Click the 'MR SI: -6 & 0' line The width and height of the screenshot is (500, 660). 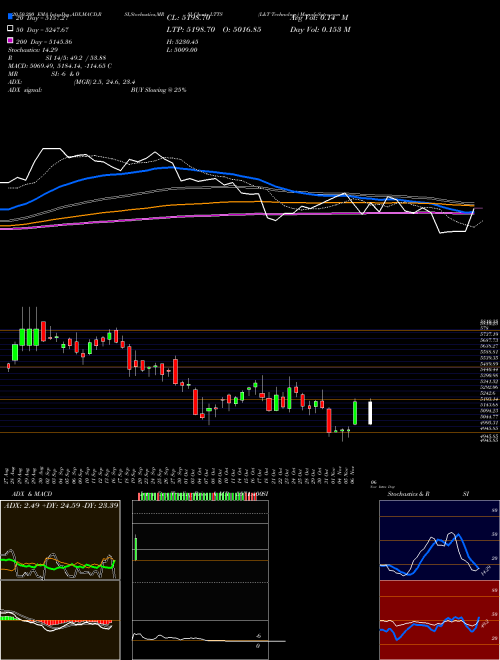pos(43,74)
